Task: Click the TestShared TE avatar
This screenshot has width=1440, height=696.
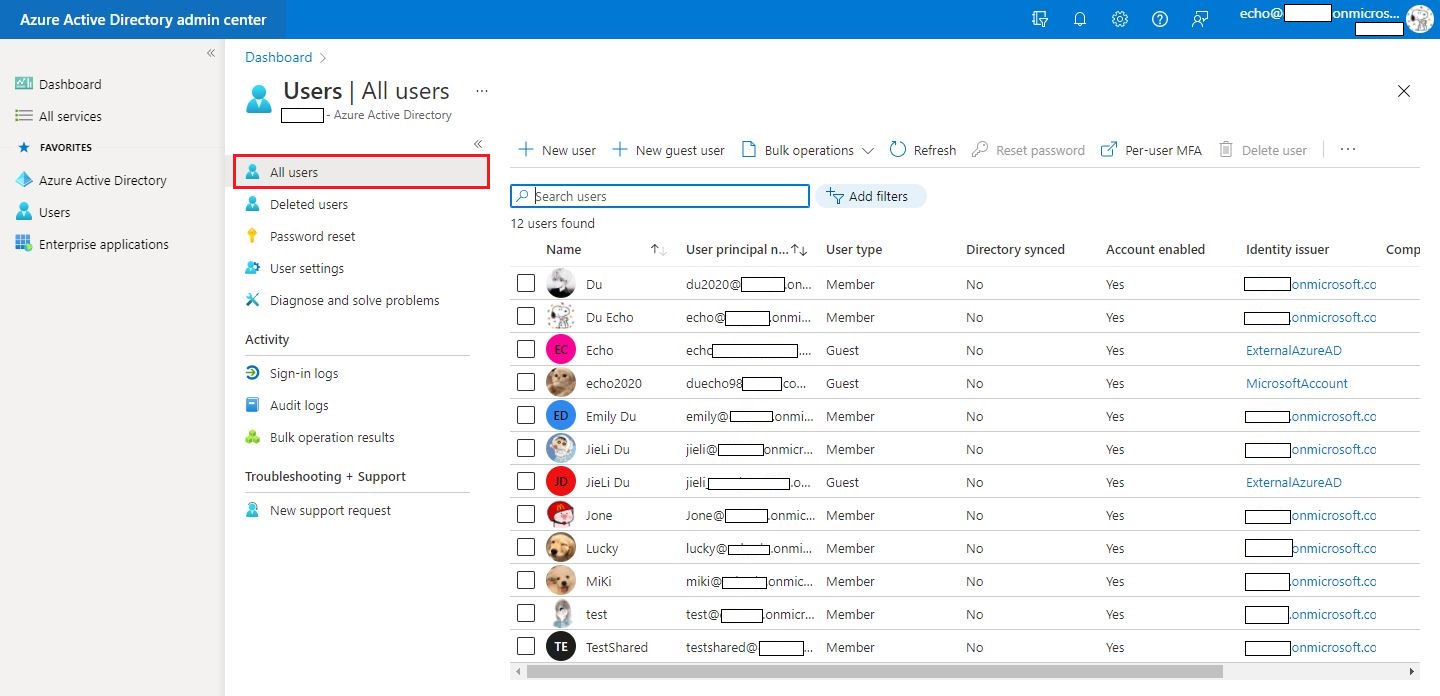Action: 561,647
